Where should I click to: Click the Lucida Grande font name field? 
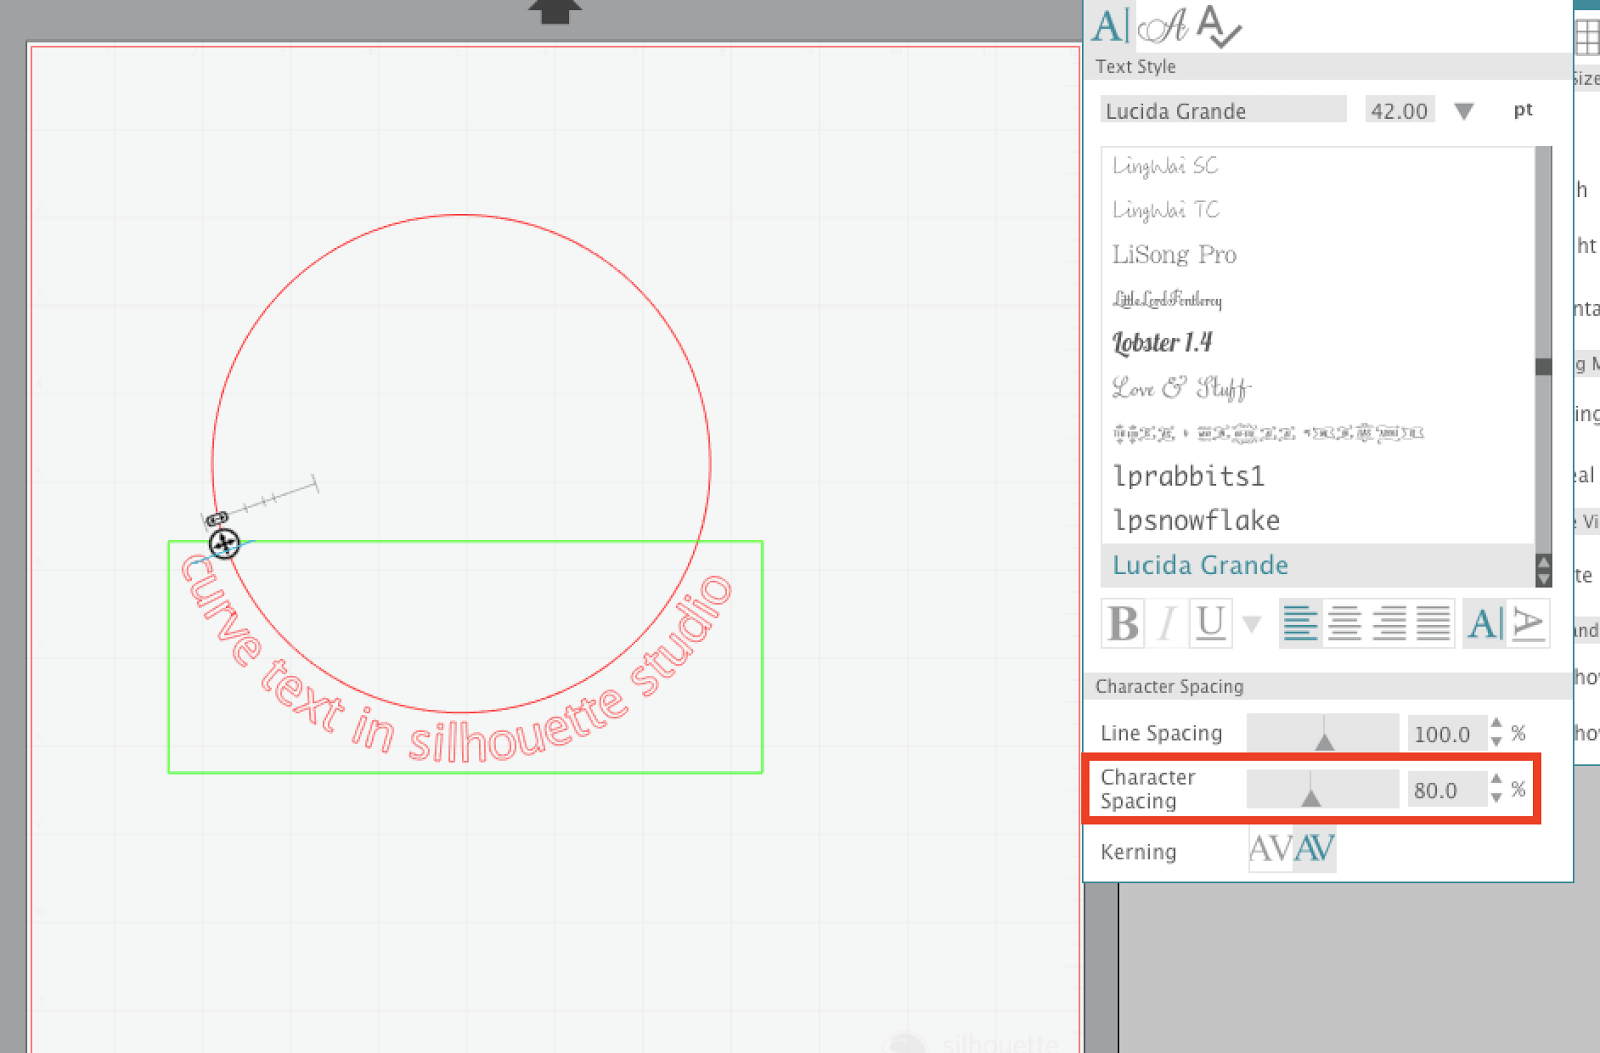(x=1223, y=110)
